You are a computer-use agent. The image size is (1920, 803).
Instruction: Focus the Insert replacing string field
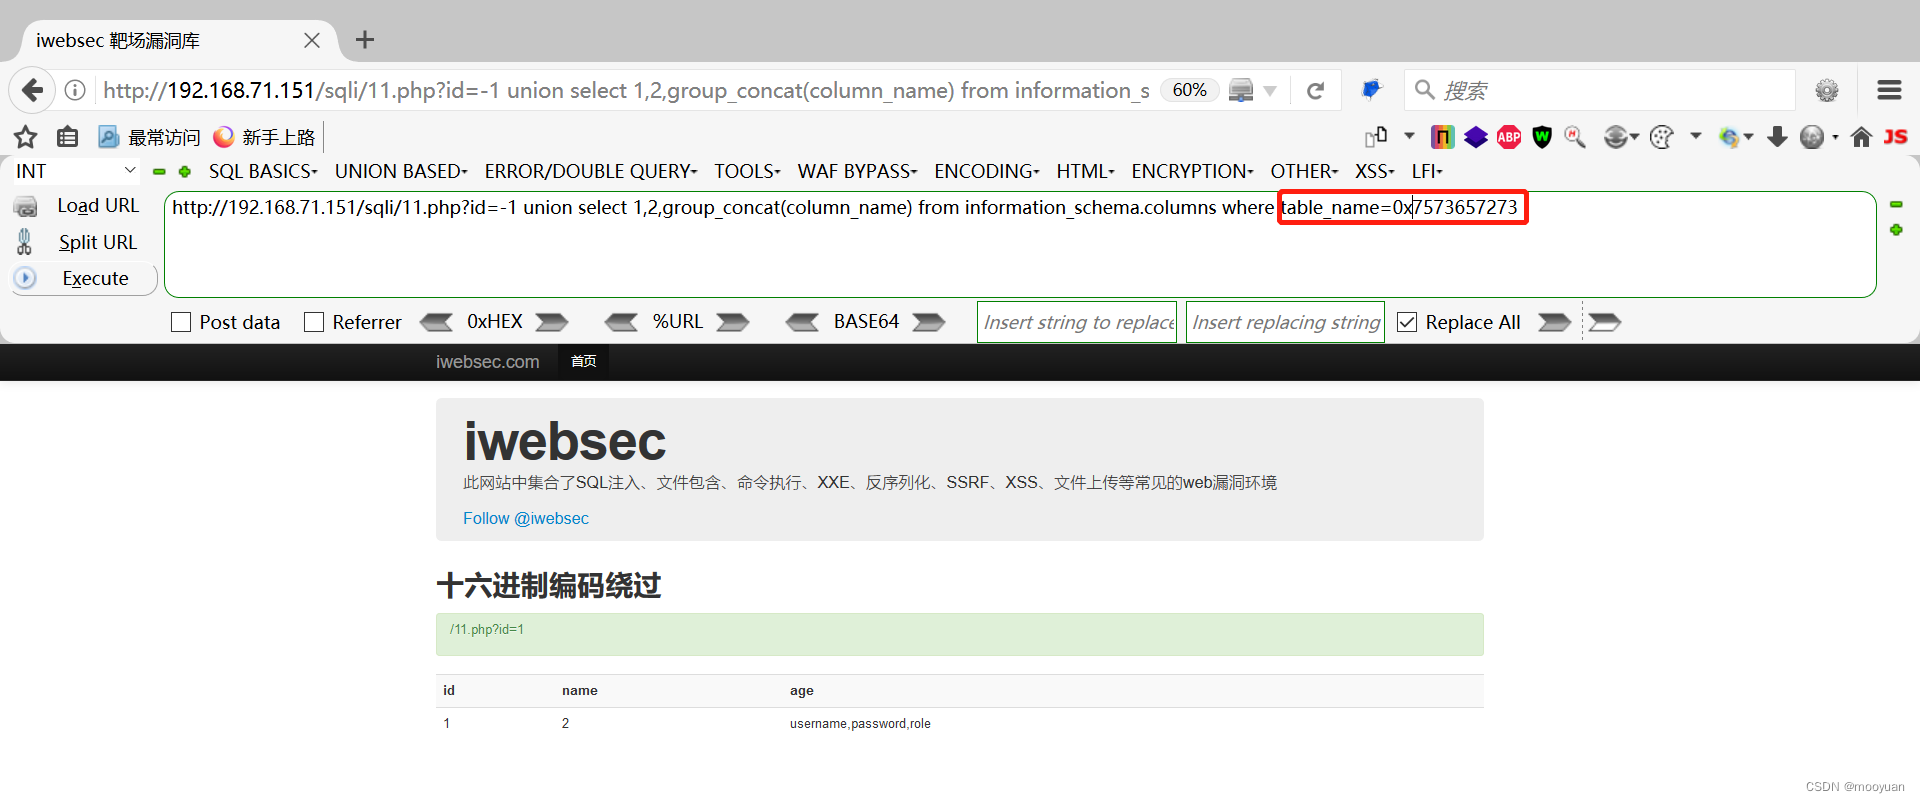pyautogui.click(x=1285, y=322)
